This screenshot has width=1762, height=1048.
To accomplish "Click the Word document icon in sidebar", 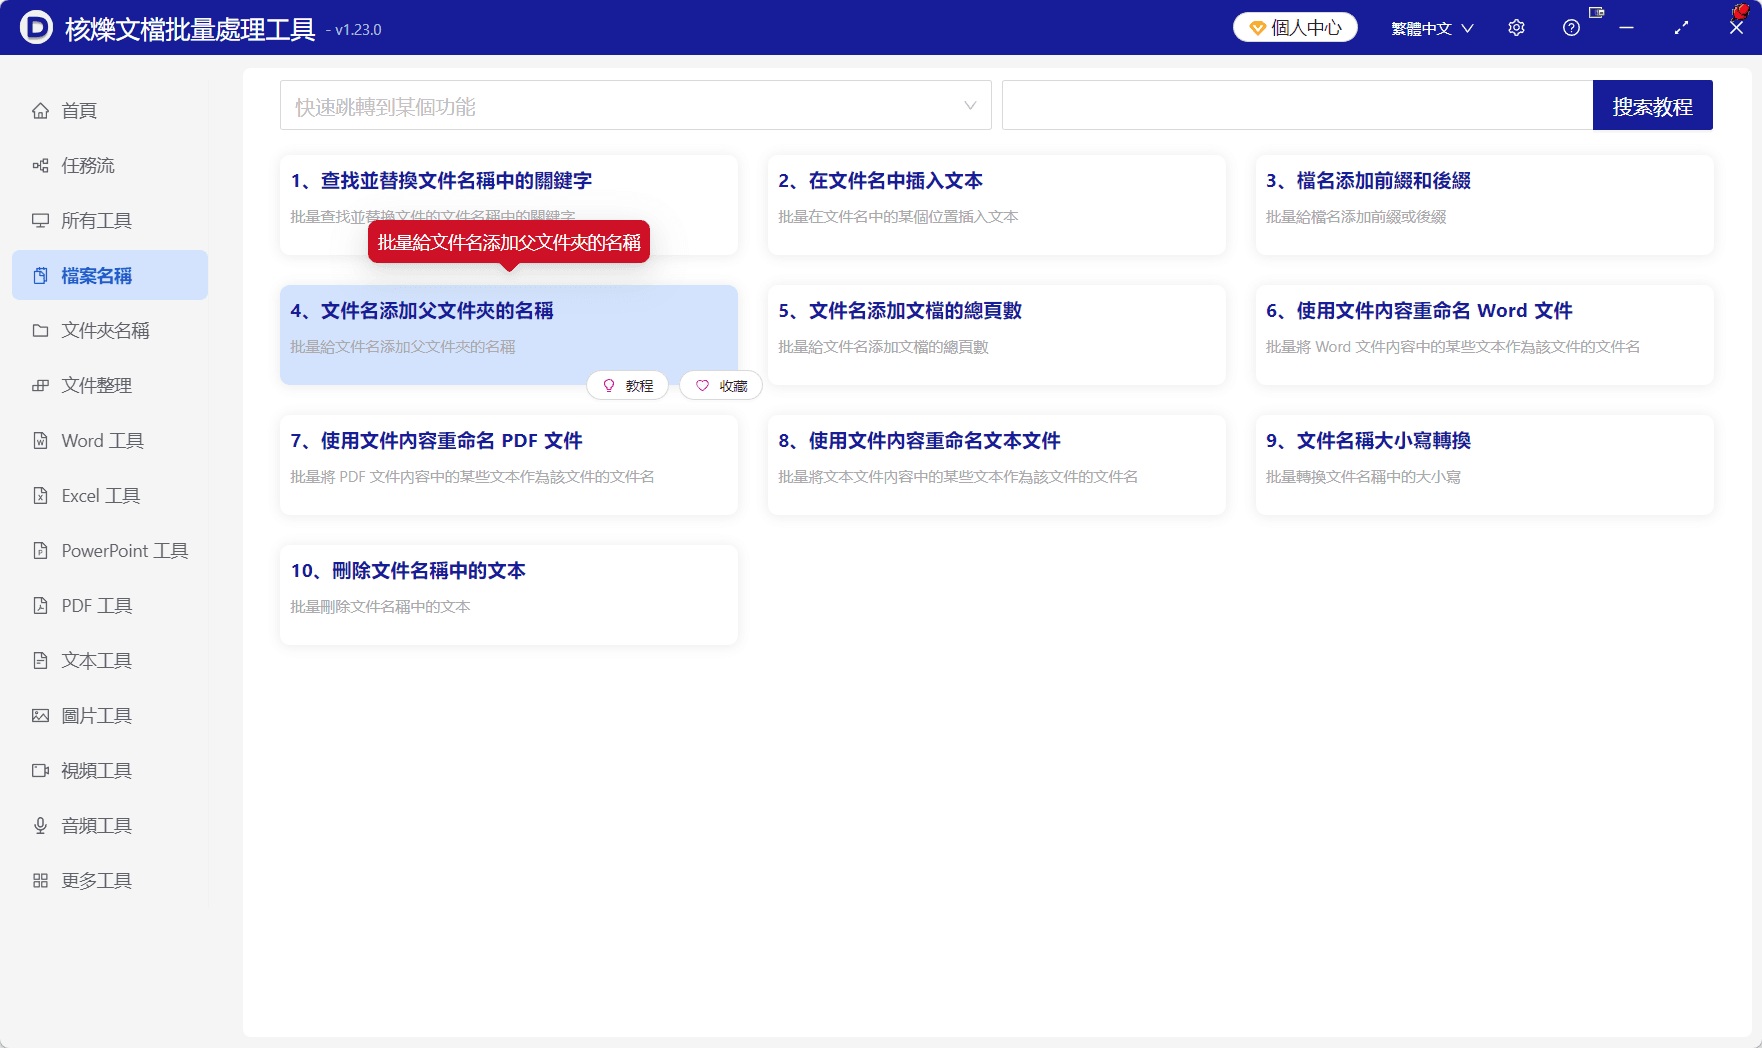I will pos(40,441).
